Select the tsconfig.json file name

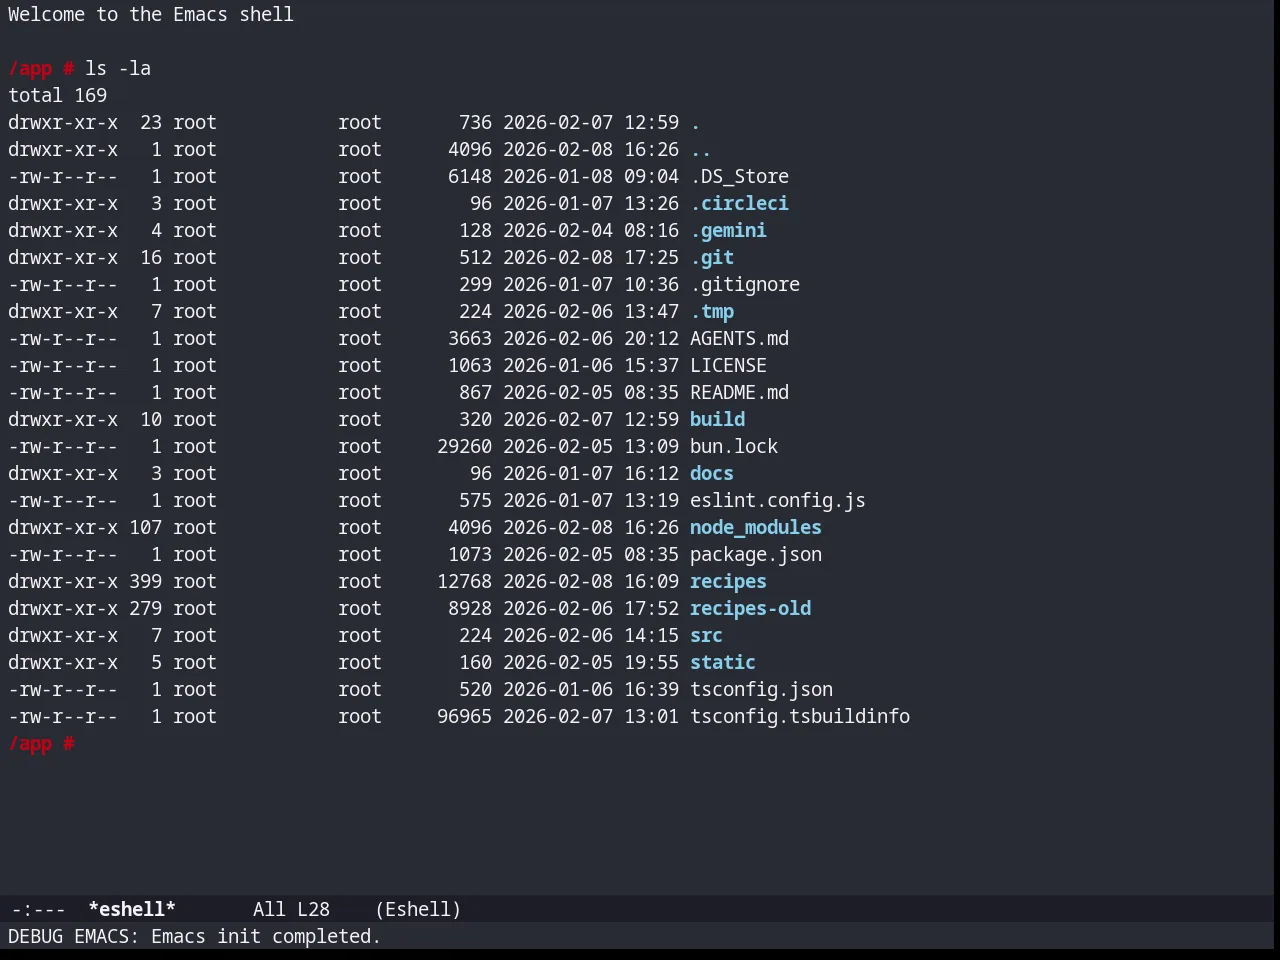[x=761, y=689]
